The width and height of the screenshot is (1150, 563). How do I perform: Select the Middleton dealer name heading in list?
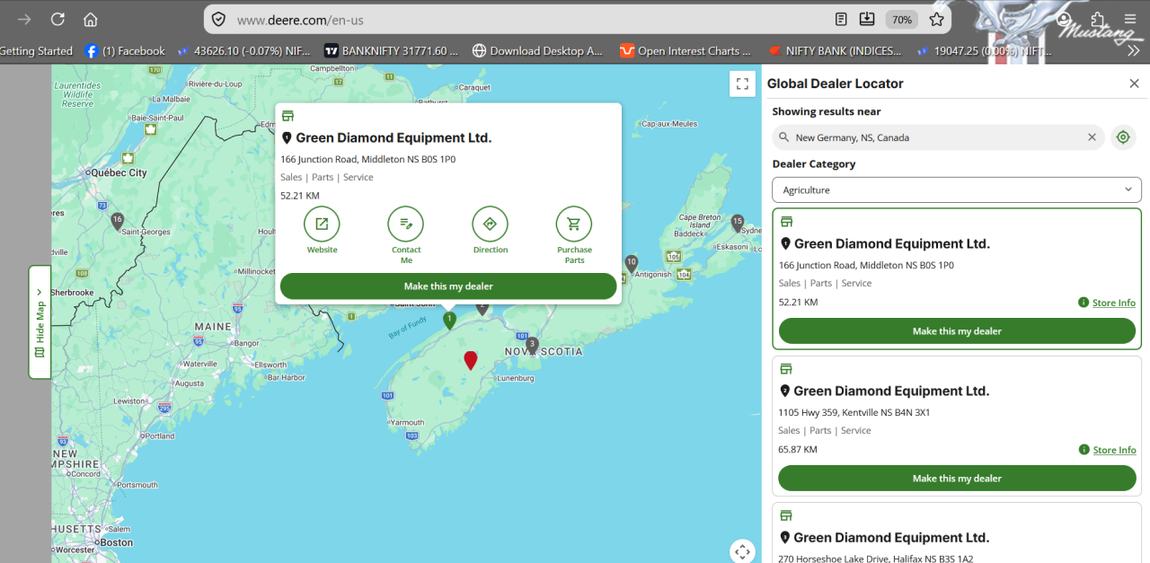(891, 243)
